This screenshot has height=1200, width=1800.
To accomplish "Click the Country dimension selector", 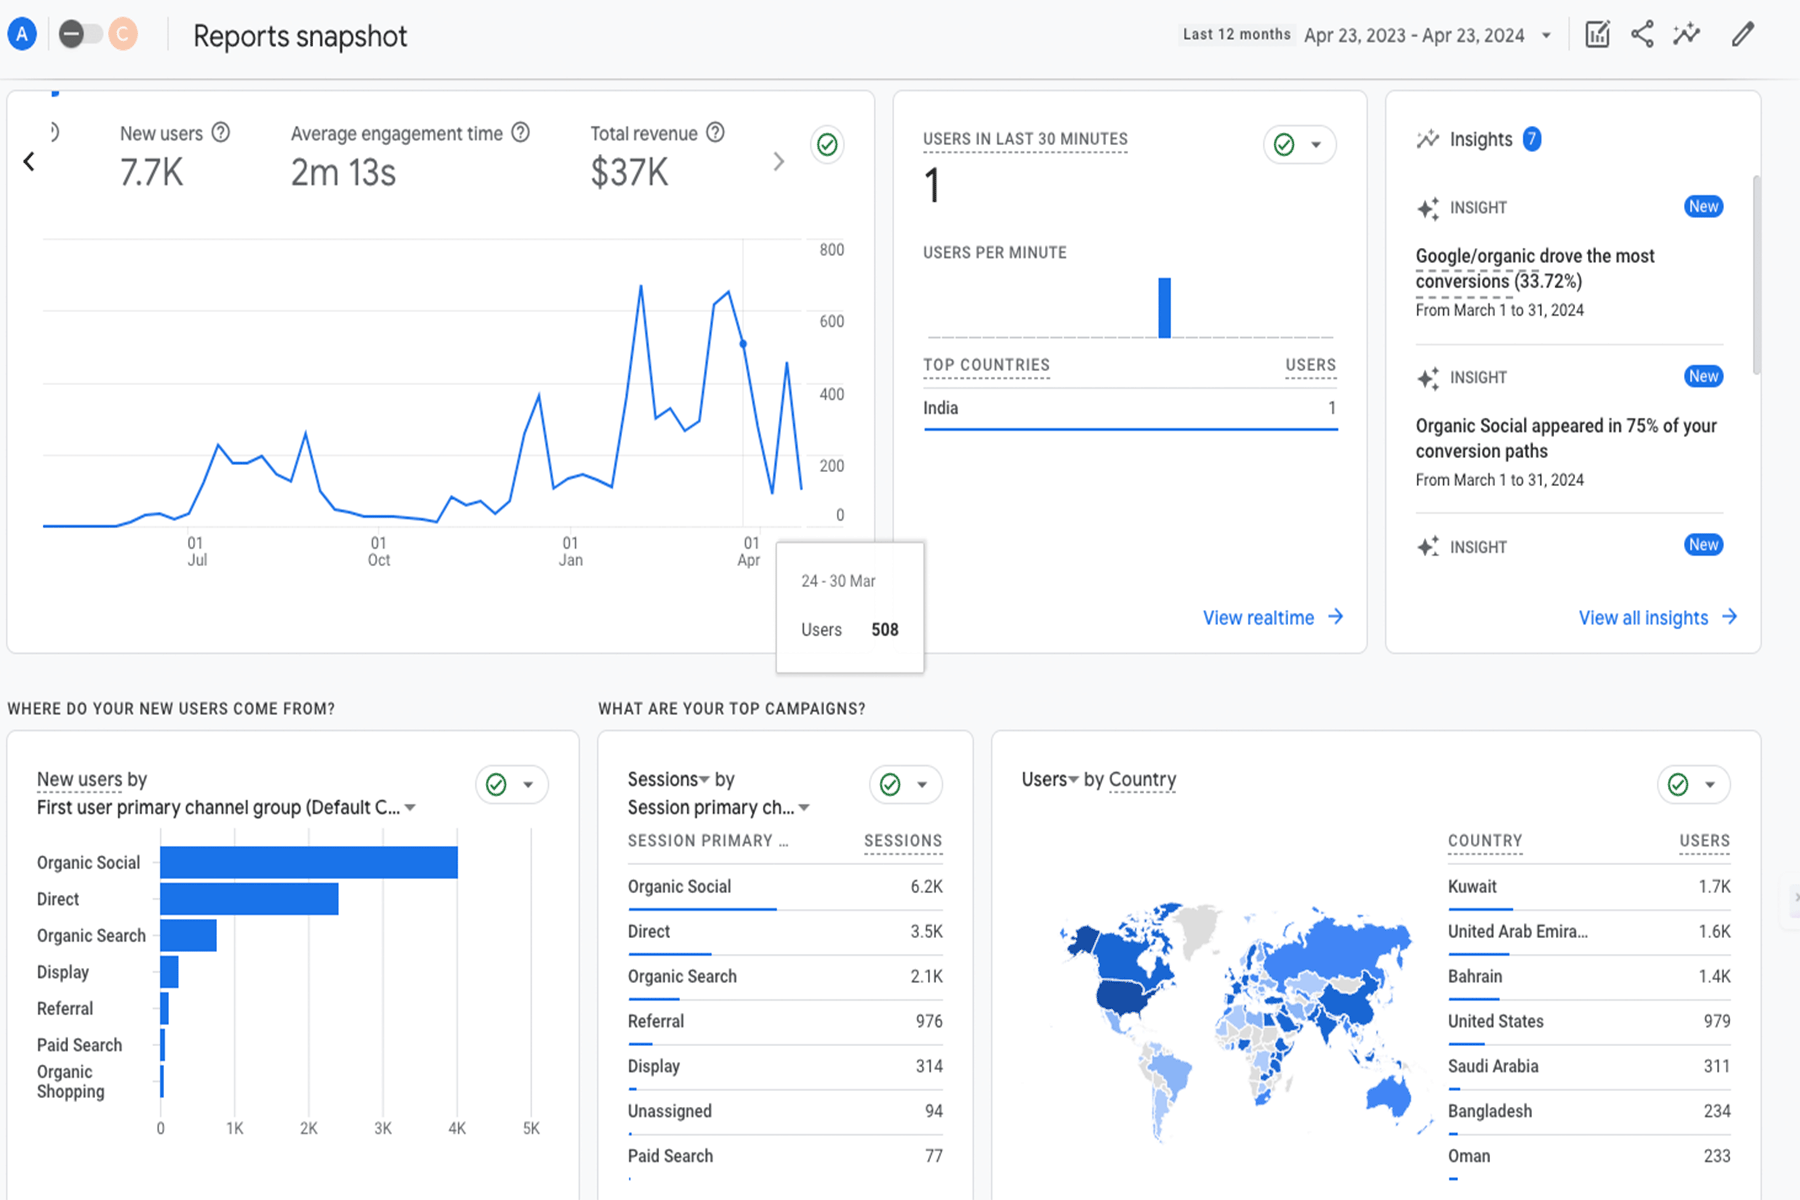I will [1142, 779].
